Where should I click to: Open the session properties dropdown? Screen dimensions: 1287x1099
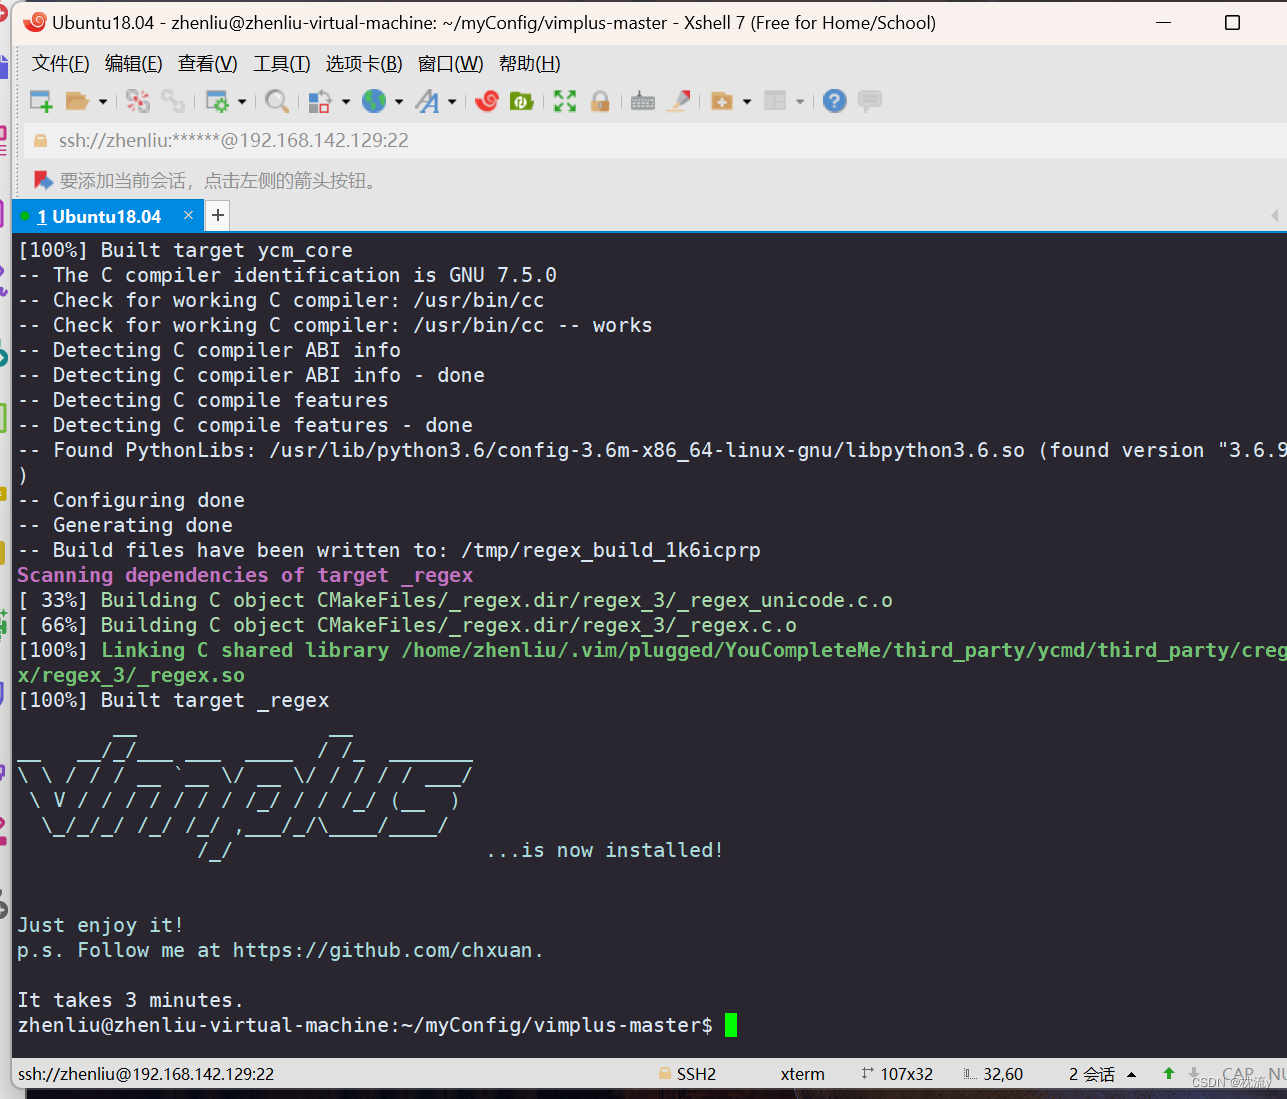(241, 100)
